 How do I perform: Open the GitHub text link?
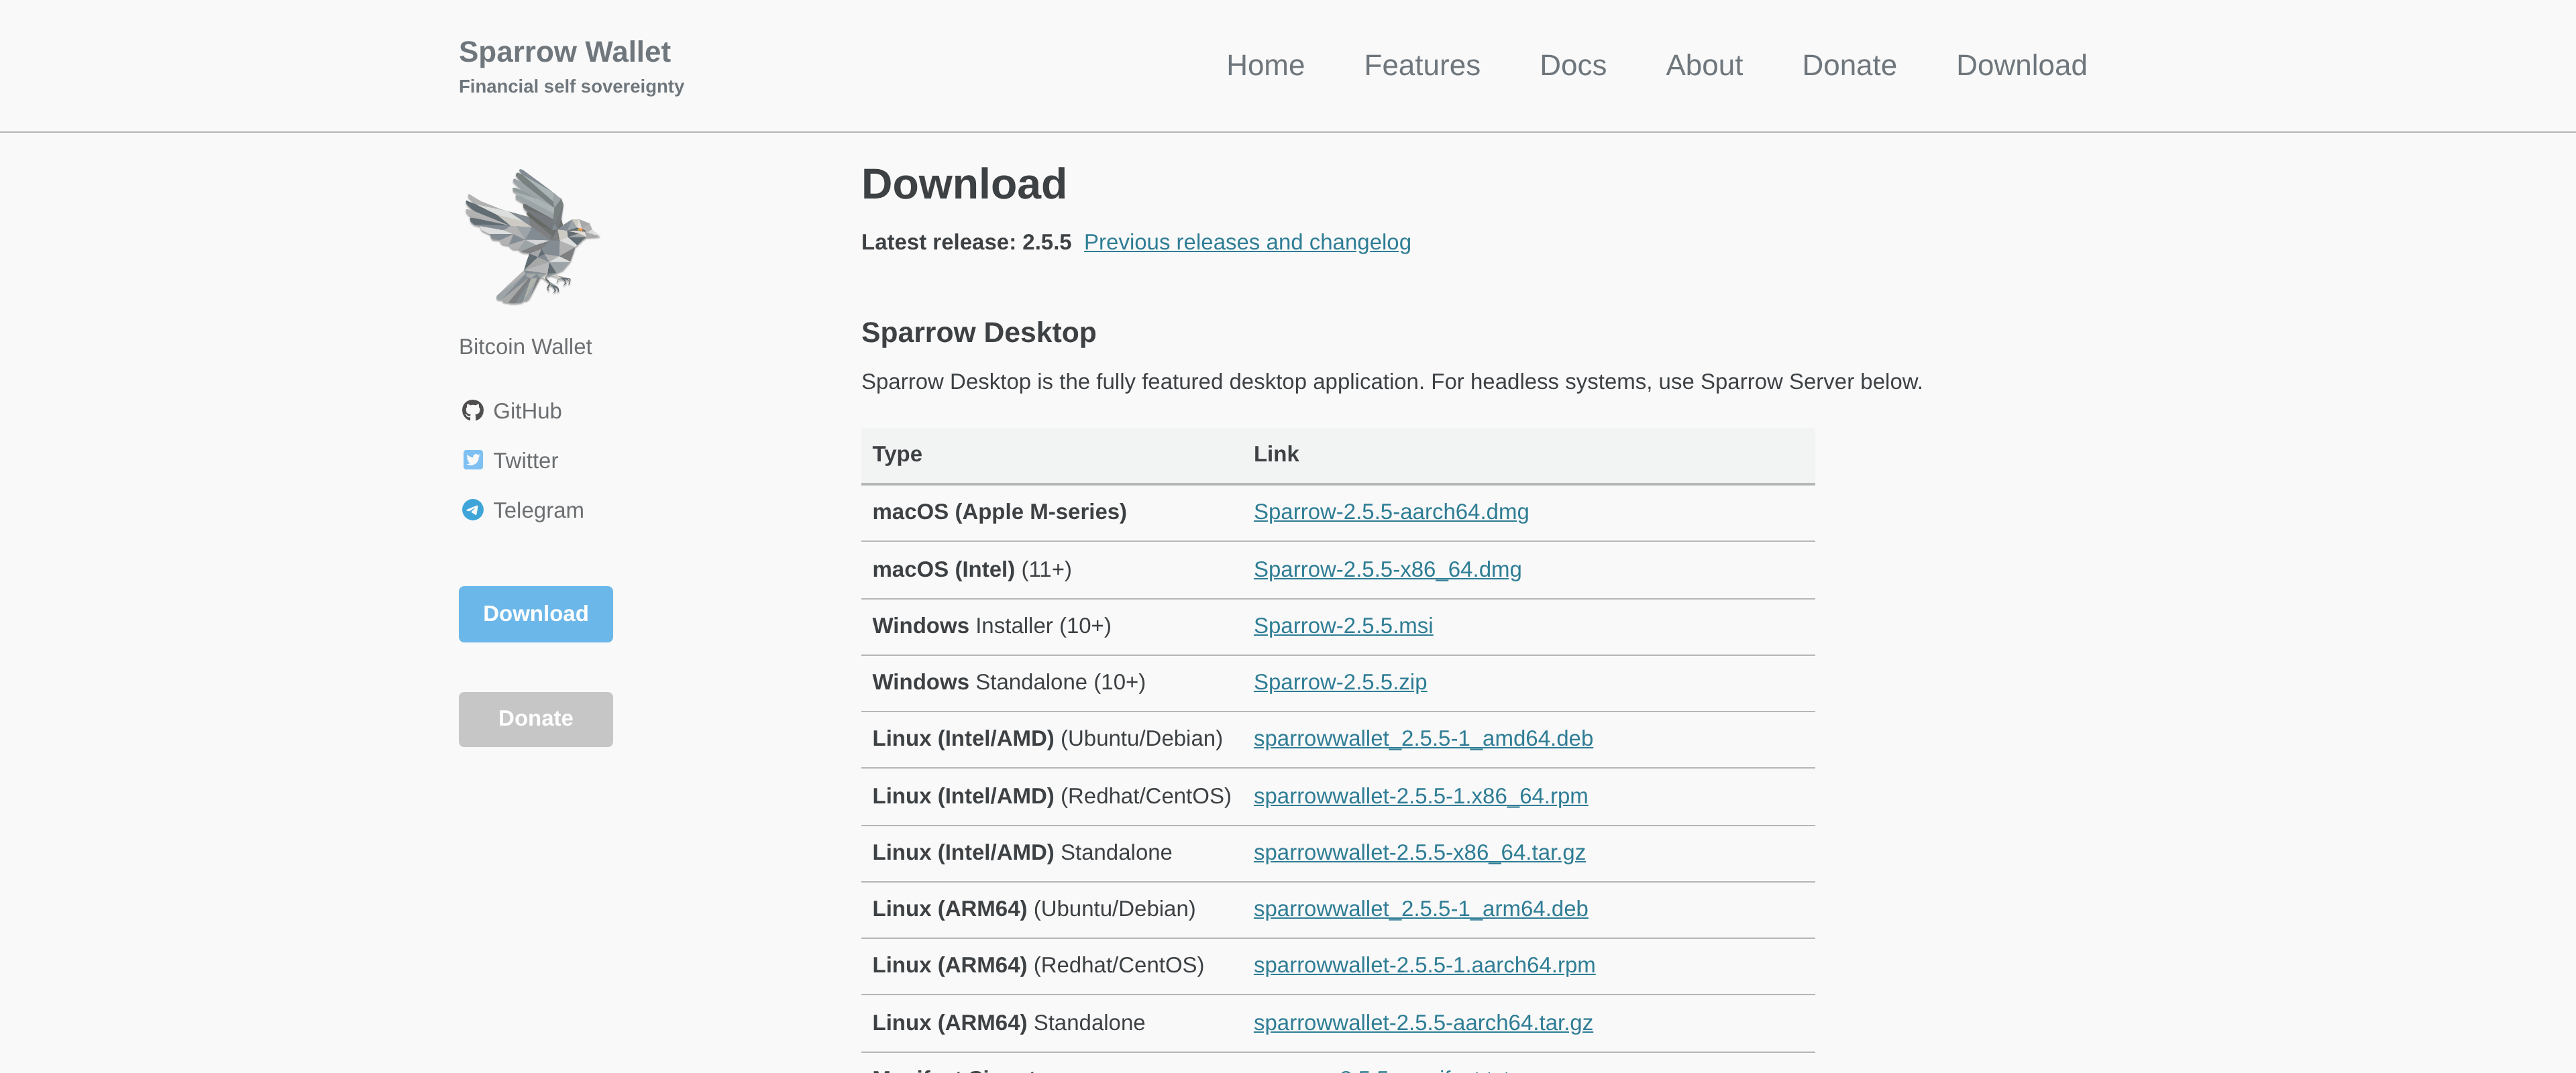click(x=527, y=411)
